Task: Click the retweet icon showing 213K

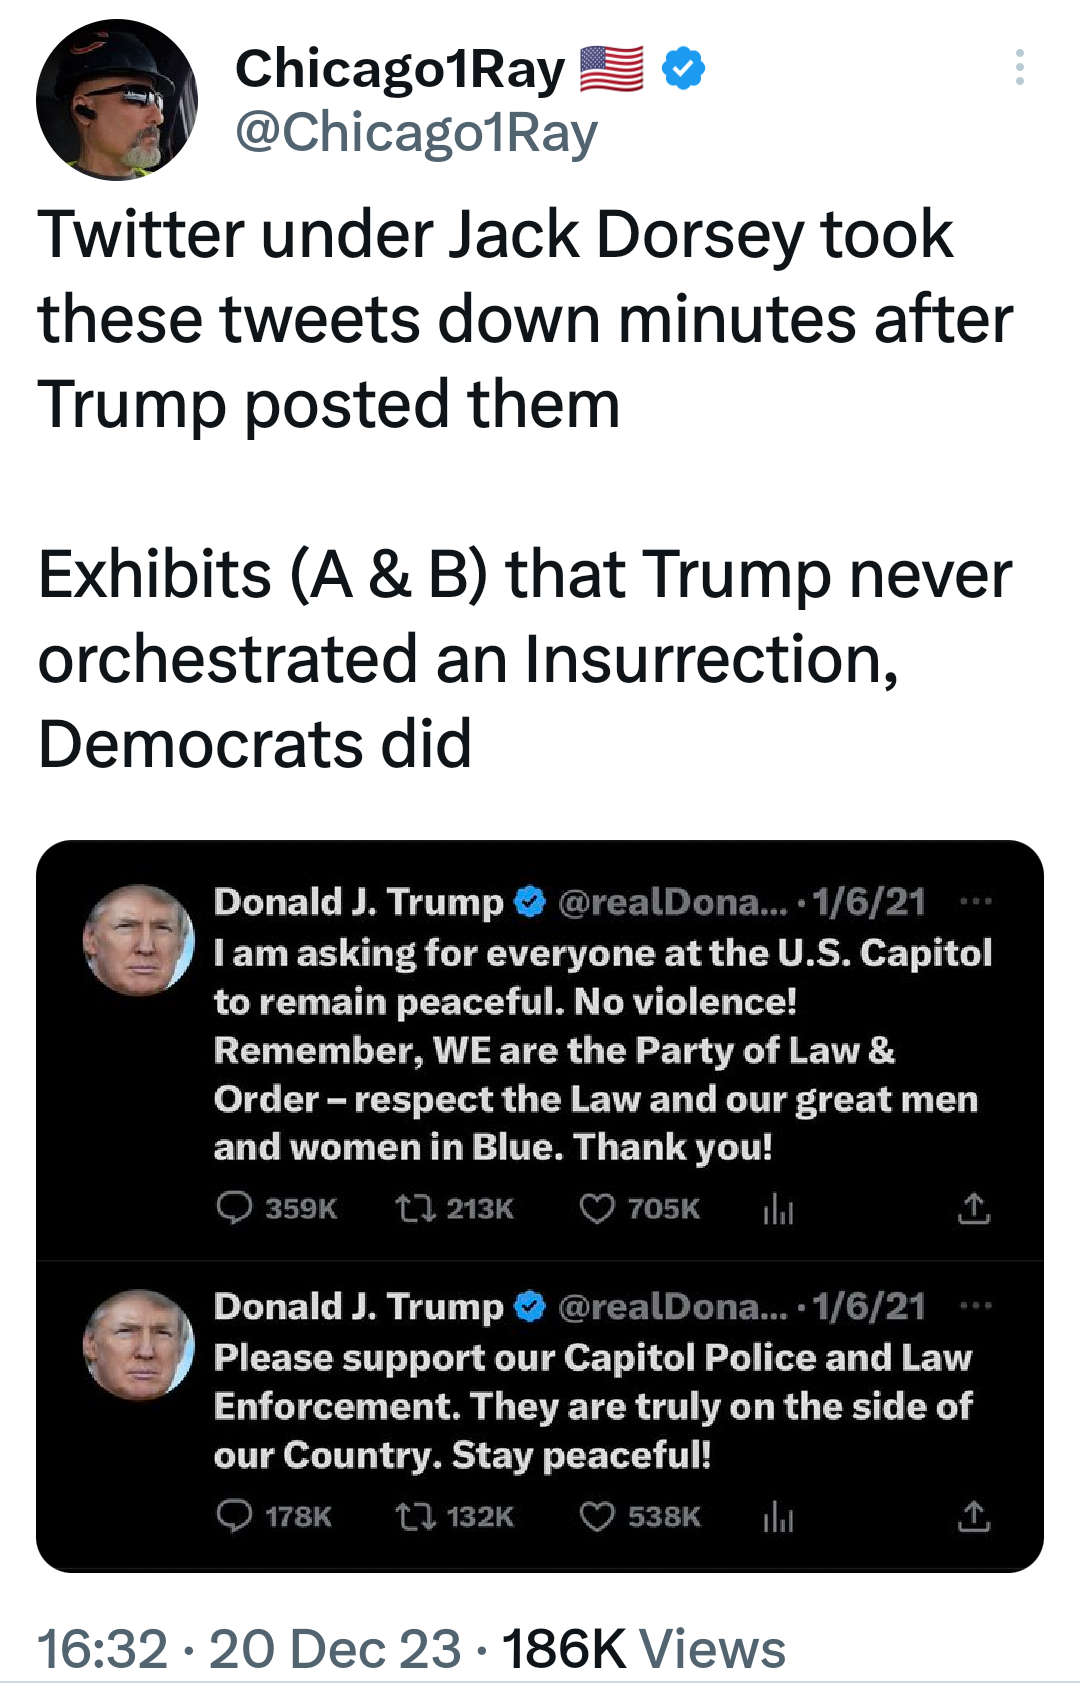Action: pyautogui.click(x=415, y=1209)
